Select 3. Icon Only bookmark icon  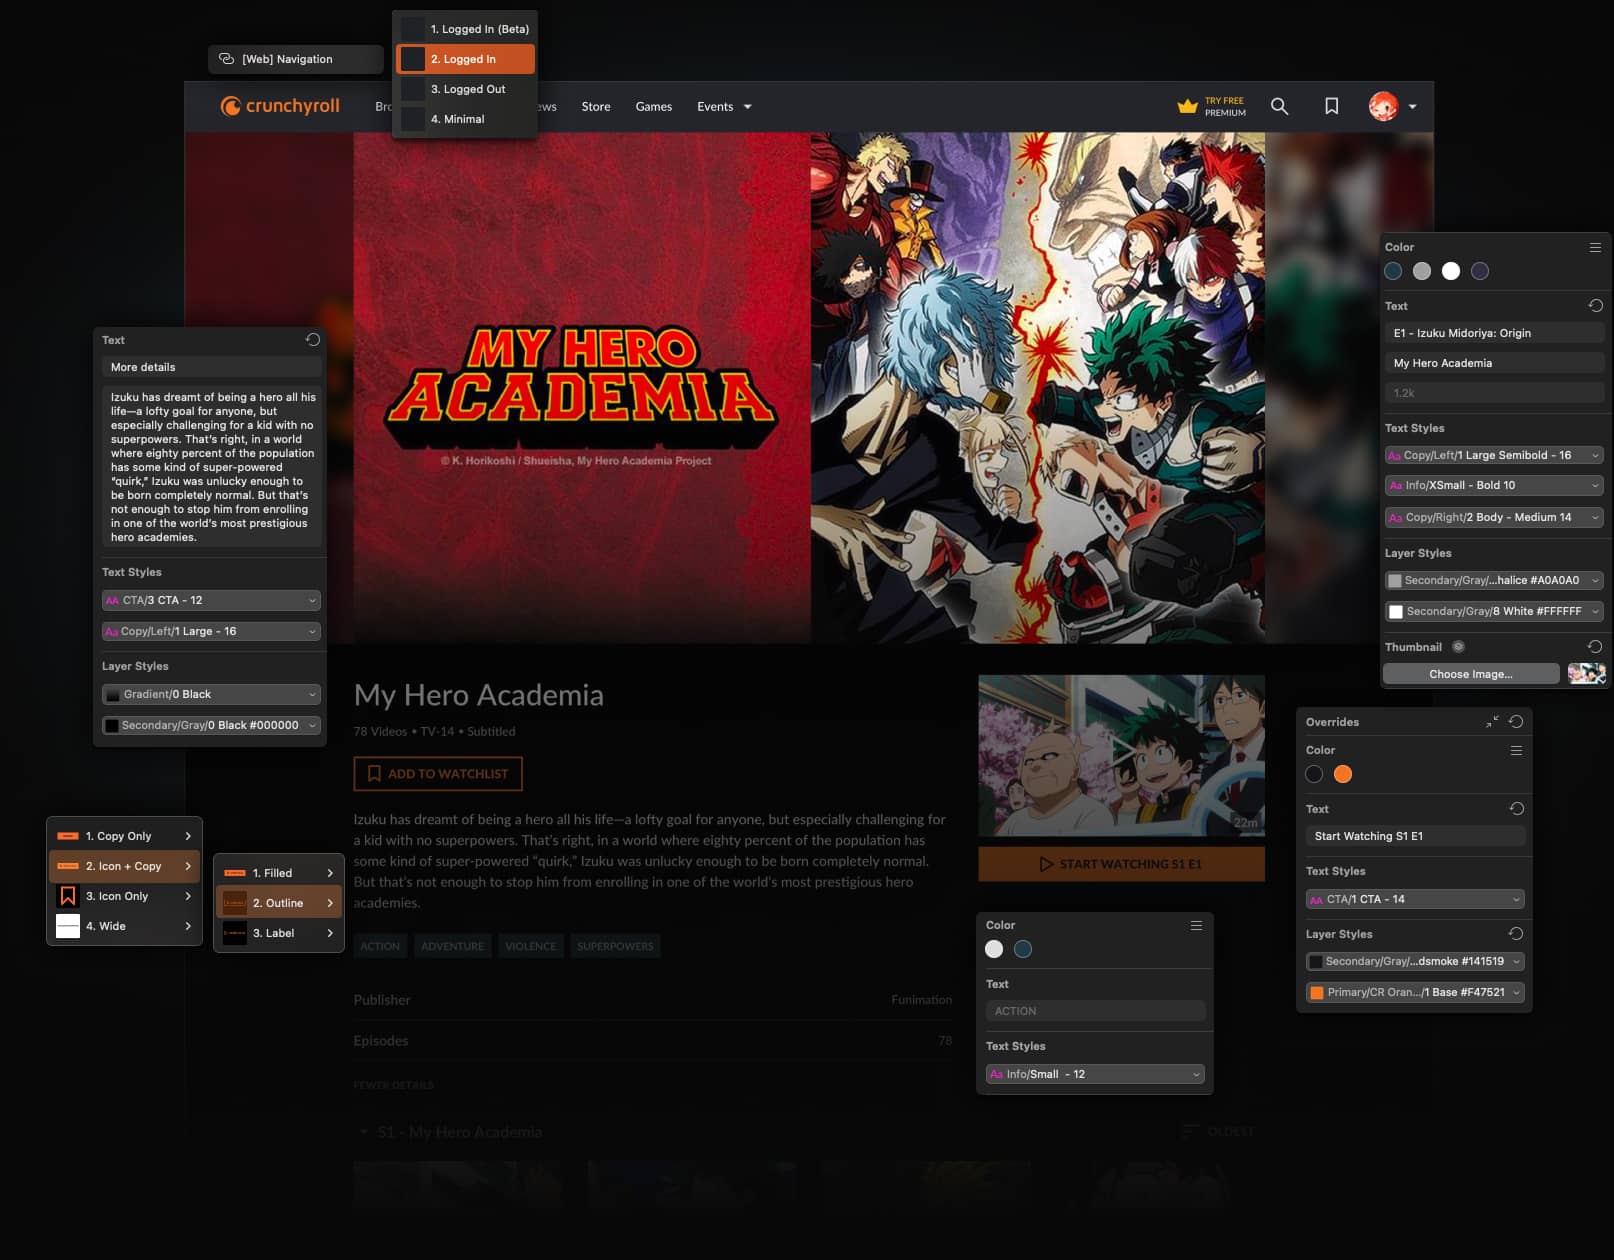tap(68, 896)
